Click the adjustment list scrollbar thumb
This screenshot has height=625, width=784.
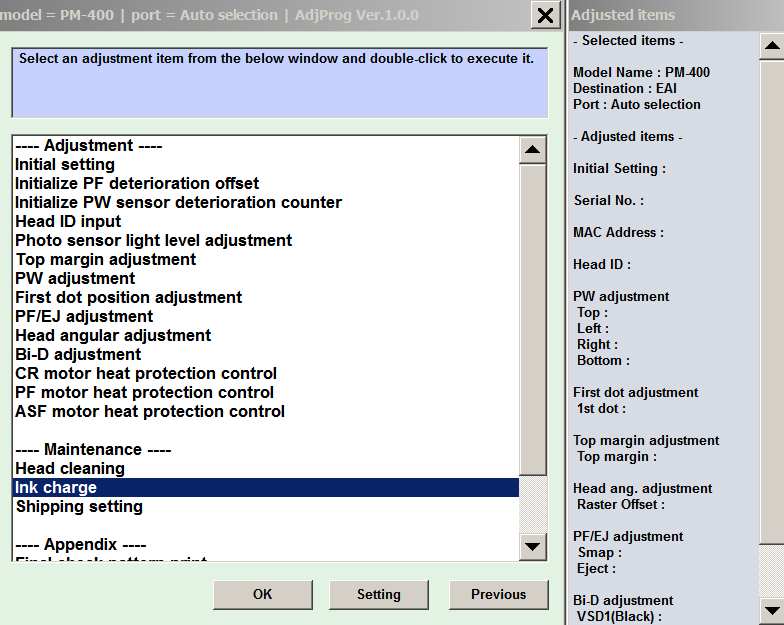532,319
